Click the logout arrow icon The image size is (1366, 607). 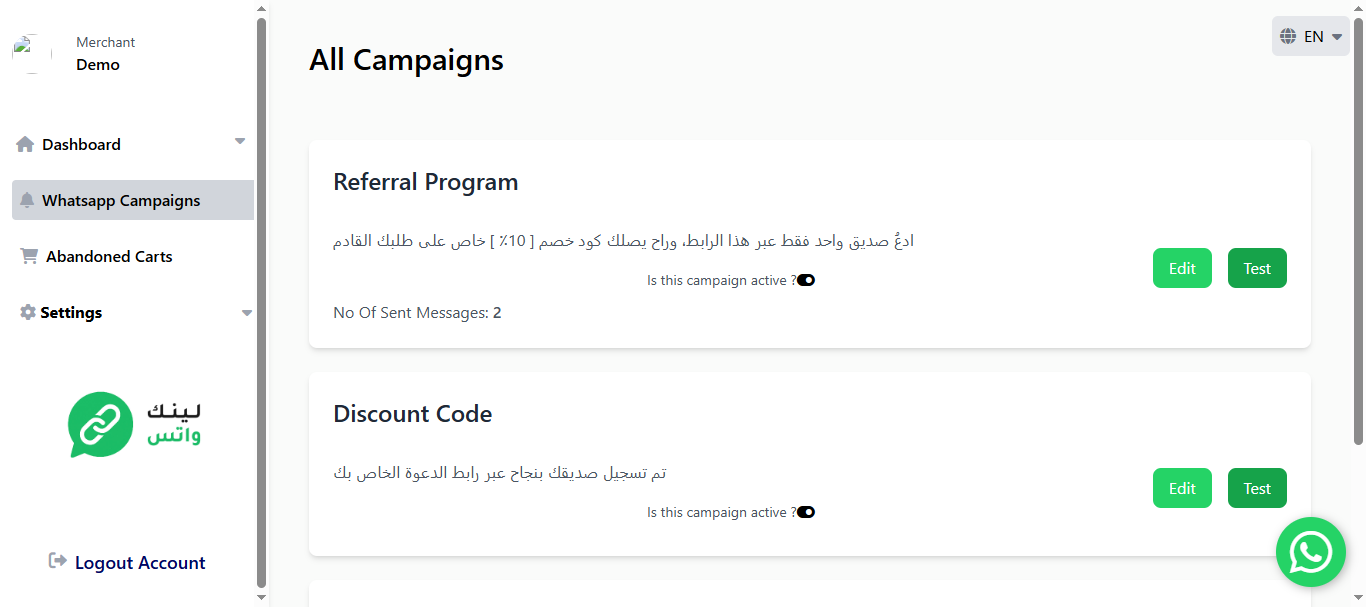(x=58, y=561)
